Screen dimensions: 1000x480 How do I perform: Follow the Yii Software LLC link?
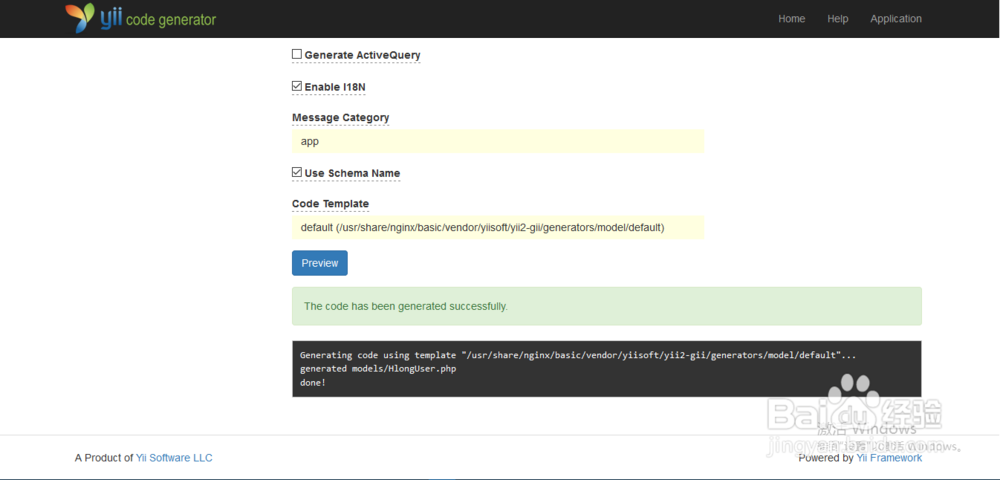[x=174, y=458]
